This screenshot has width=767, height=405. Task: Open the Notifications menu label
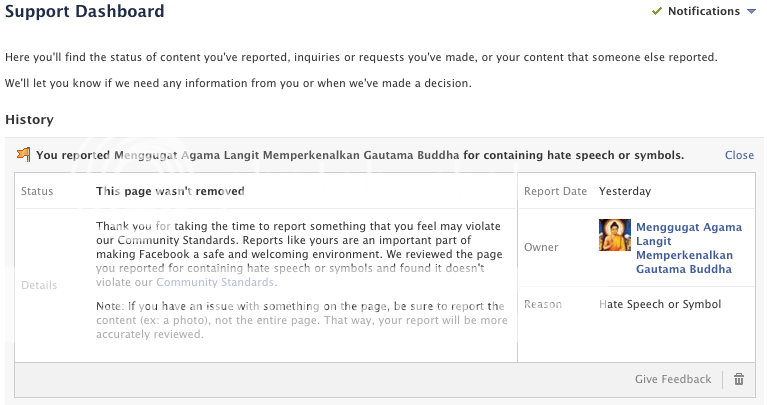pyautogui.click(x=703, y=12)
